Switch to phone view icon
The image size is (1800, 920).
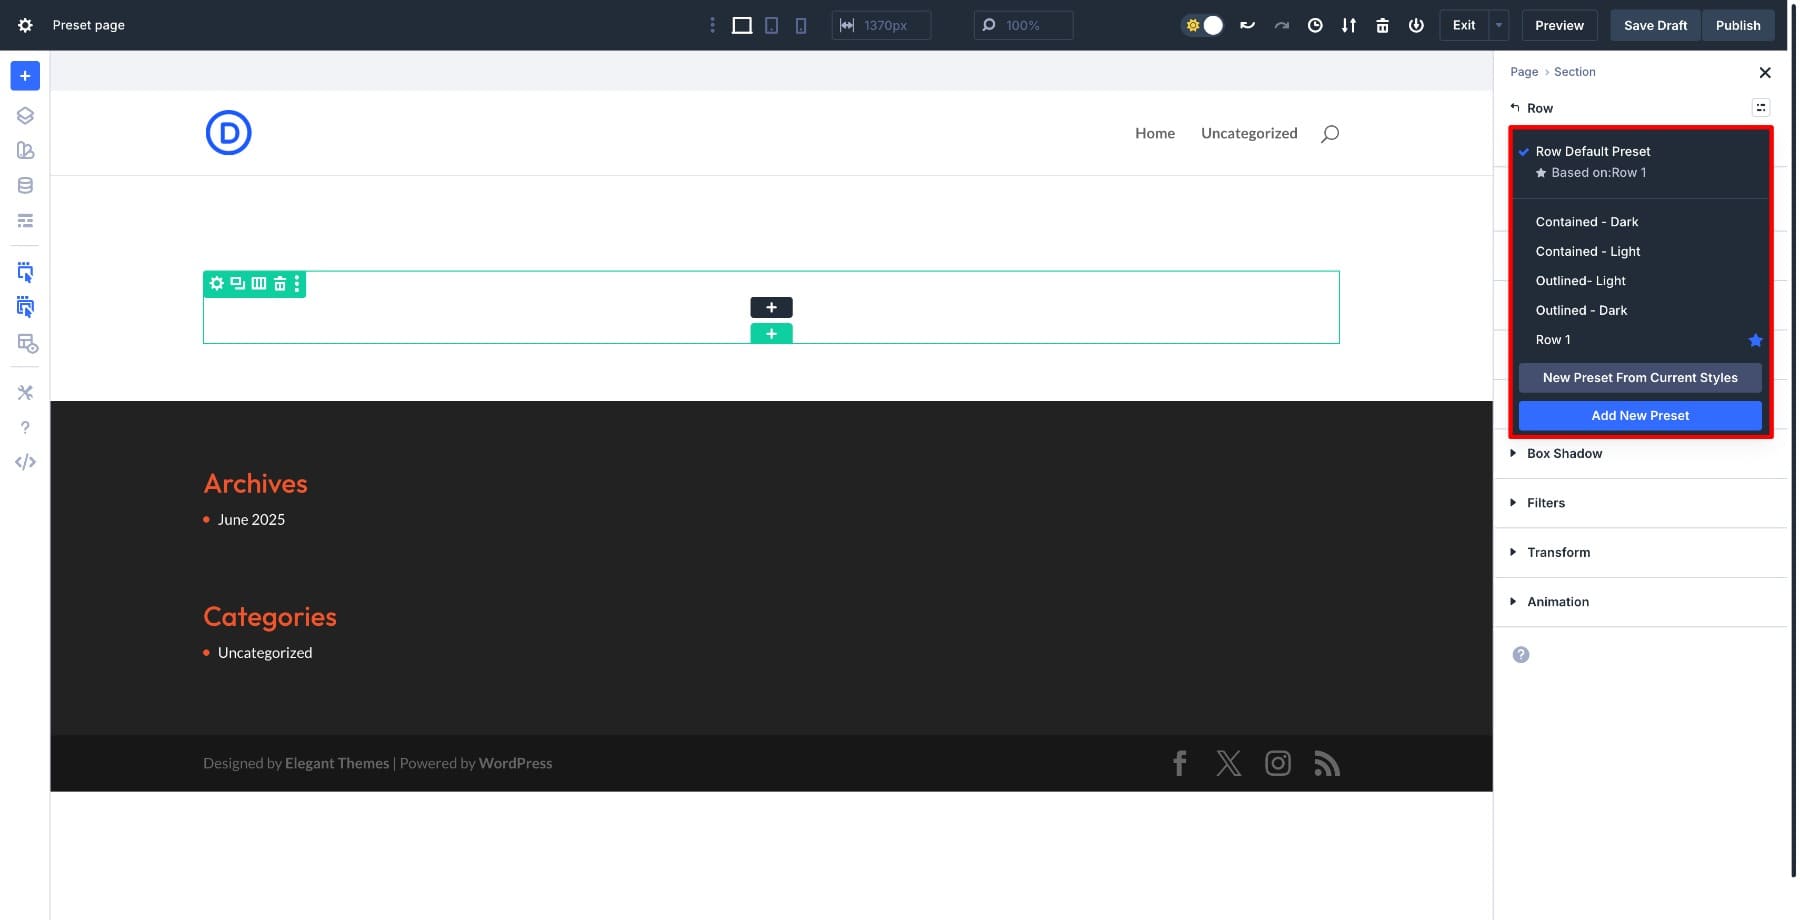tap(800, 26)
